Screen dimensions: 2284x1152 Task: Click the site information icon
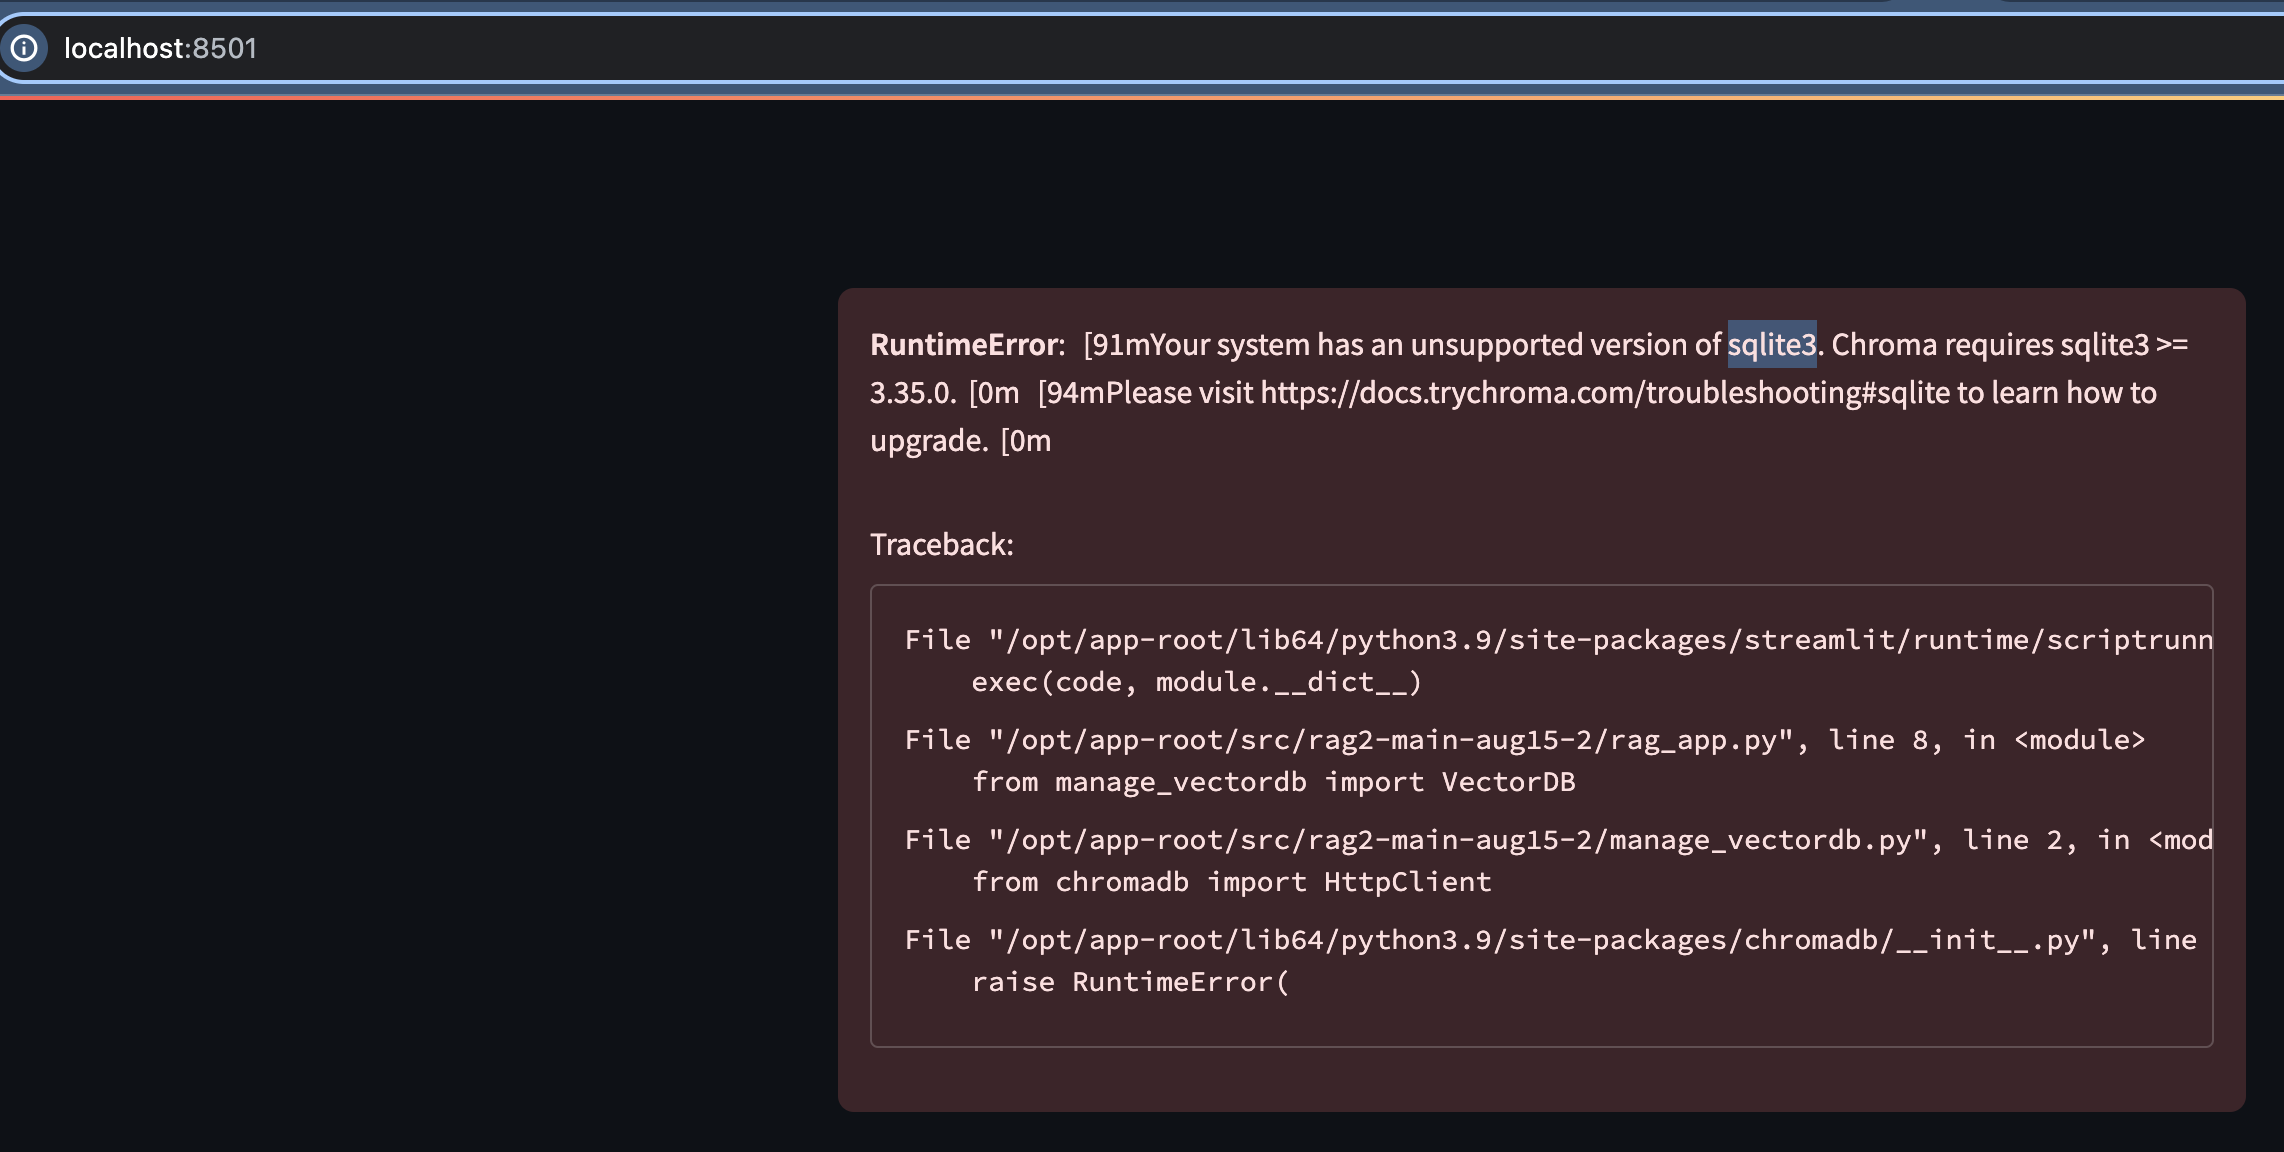[x=24, y=48]
